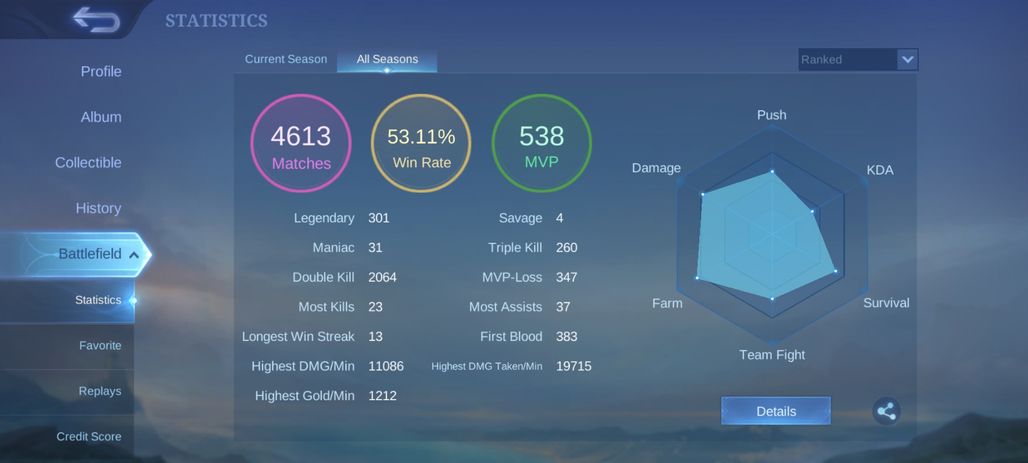Open the History menu item
The image size is (1028, 463).
point(98,208)
